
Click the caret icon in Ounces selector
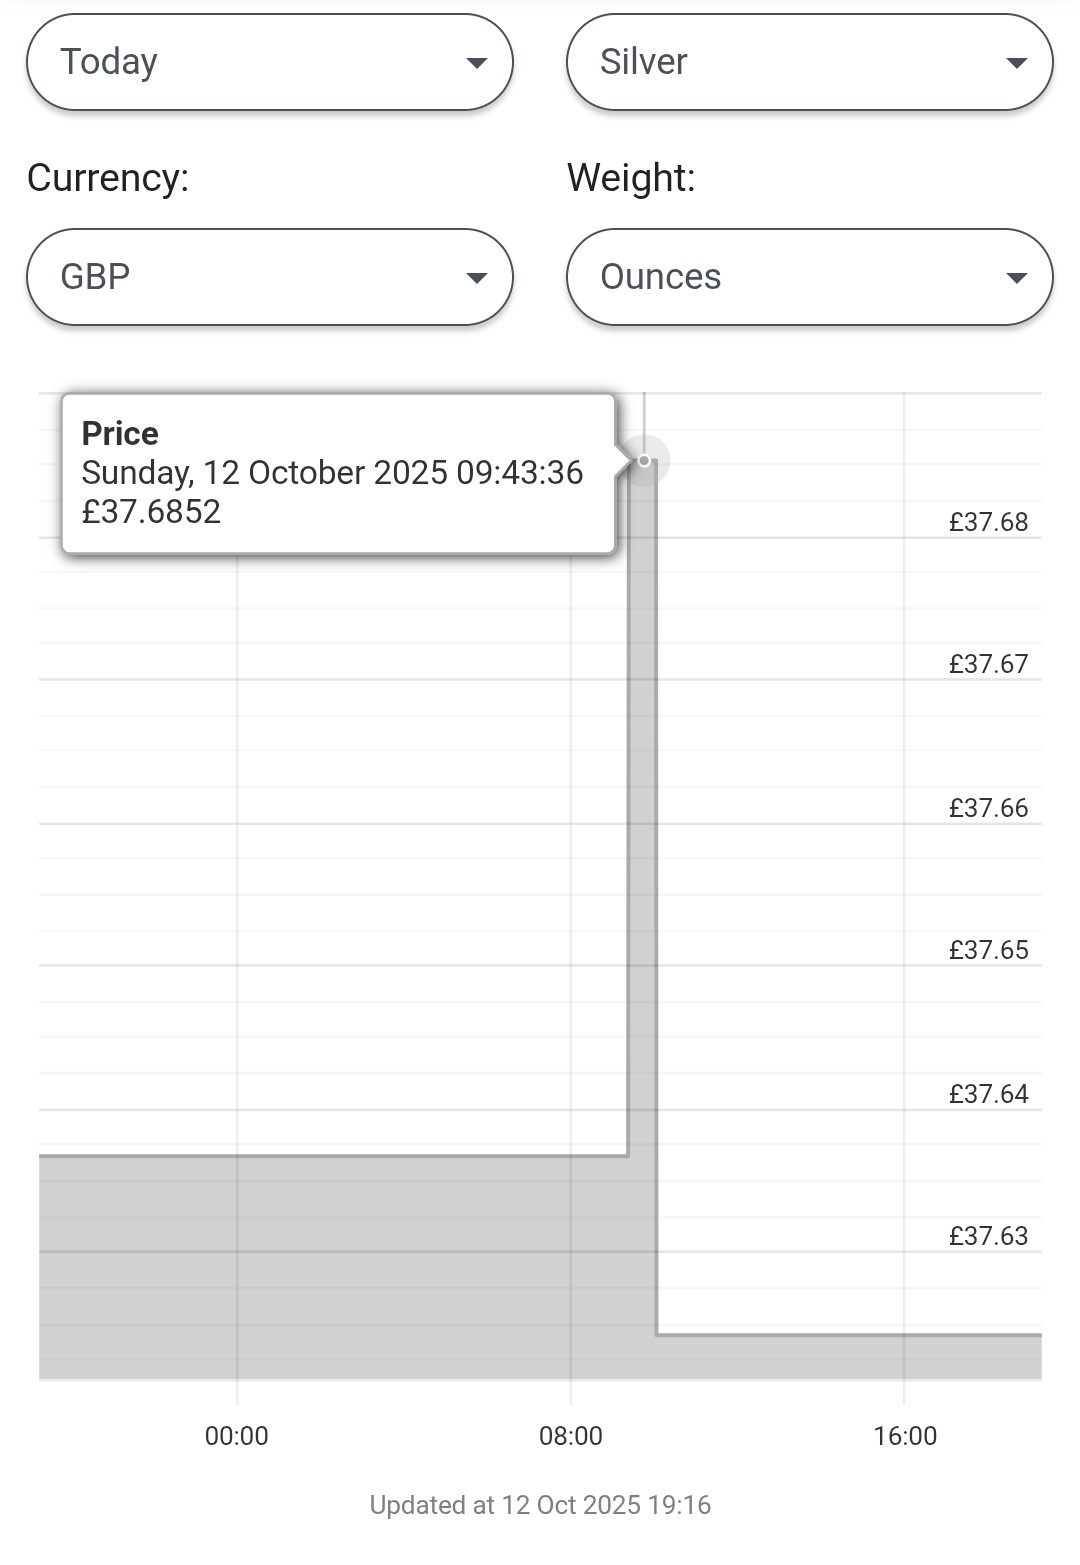pos(1016,278)
